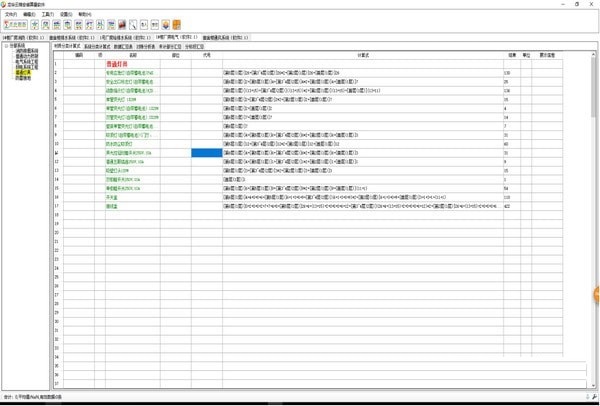Click result cell showing 25
This screenshot has height=406, width=600.
coord(512,82)
